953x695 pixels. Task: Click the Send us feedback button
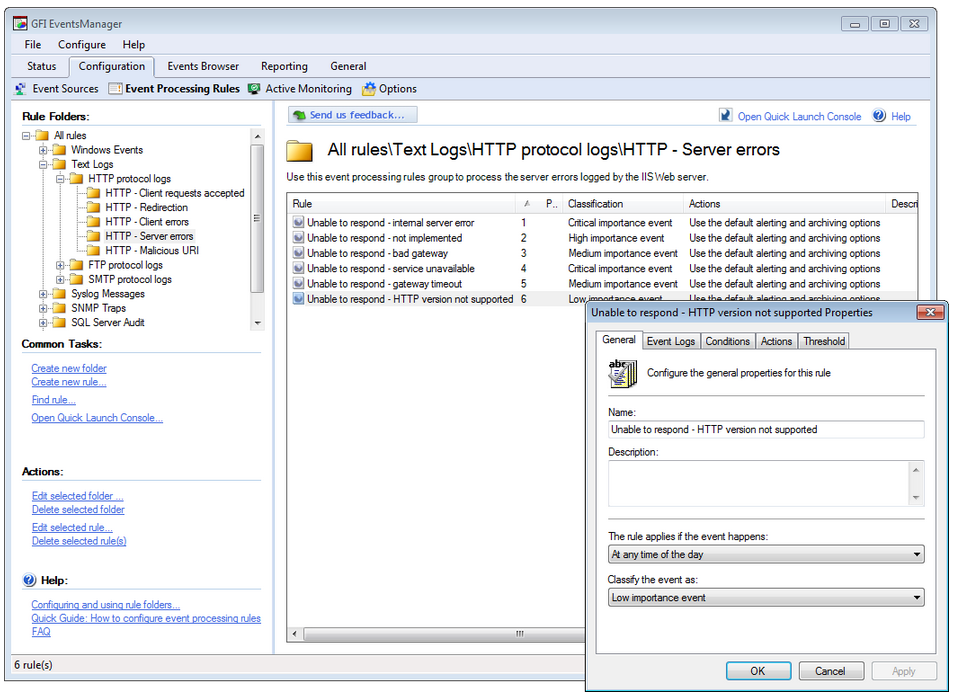pyautogui.click(x=353, y=115)
